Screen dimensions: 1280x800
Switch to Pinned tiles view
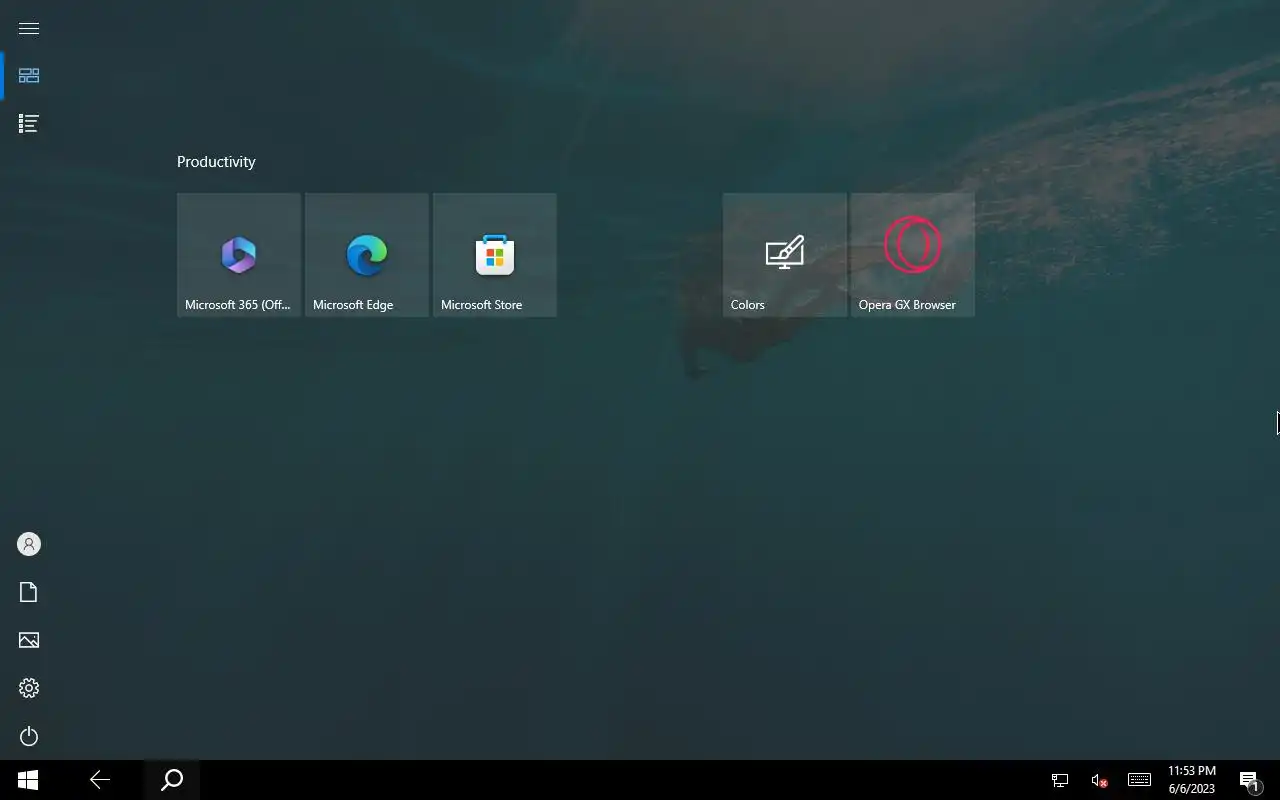[29, 76]
